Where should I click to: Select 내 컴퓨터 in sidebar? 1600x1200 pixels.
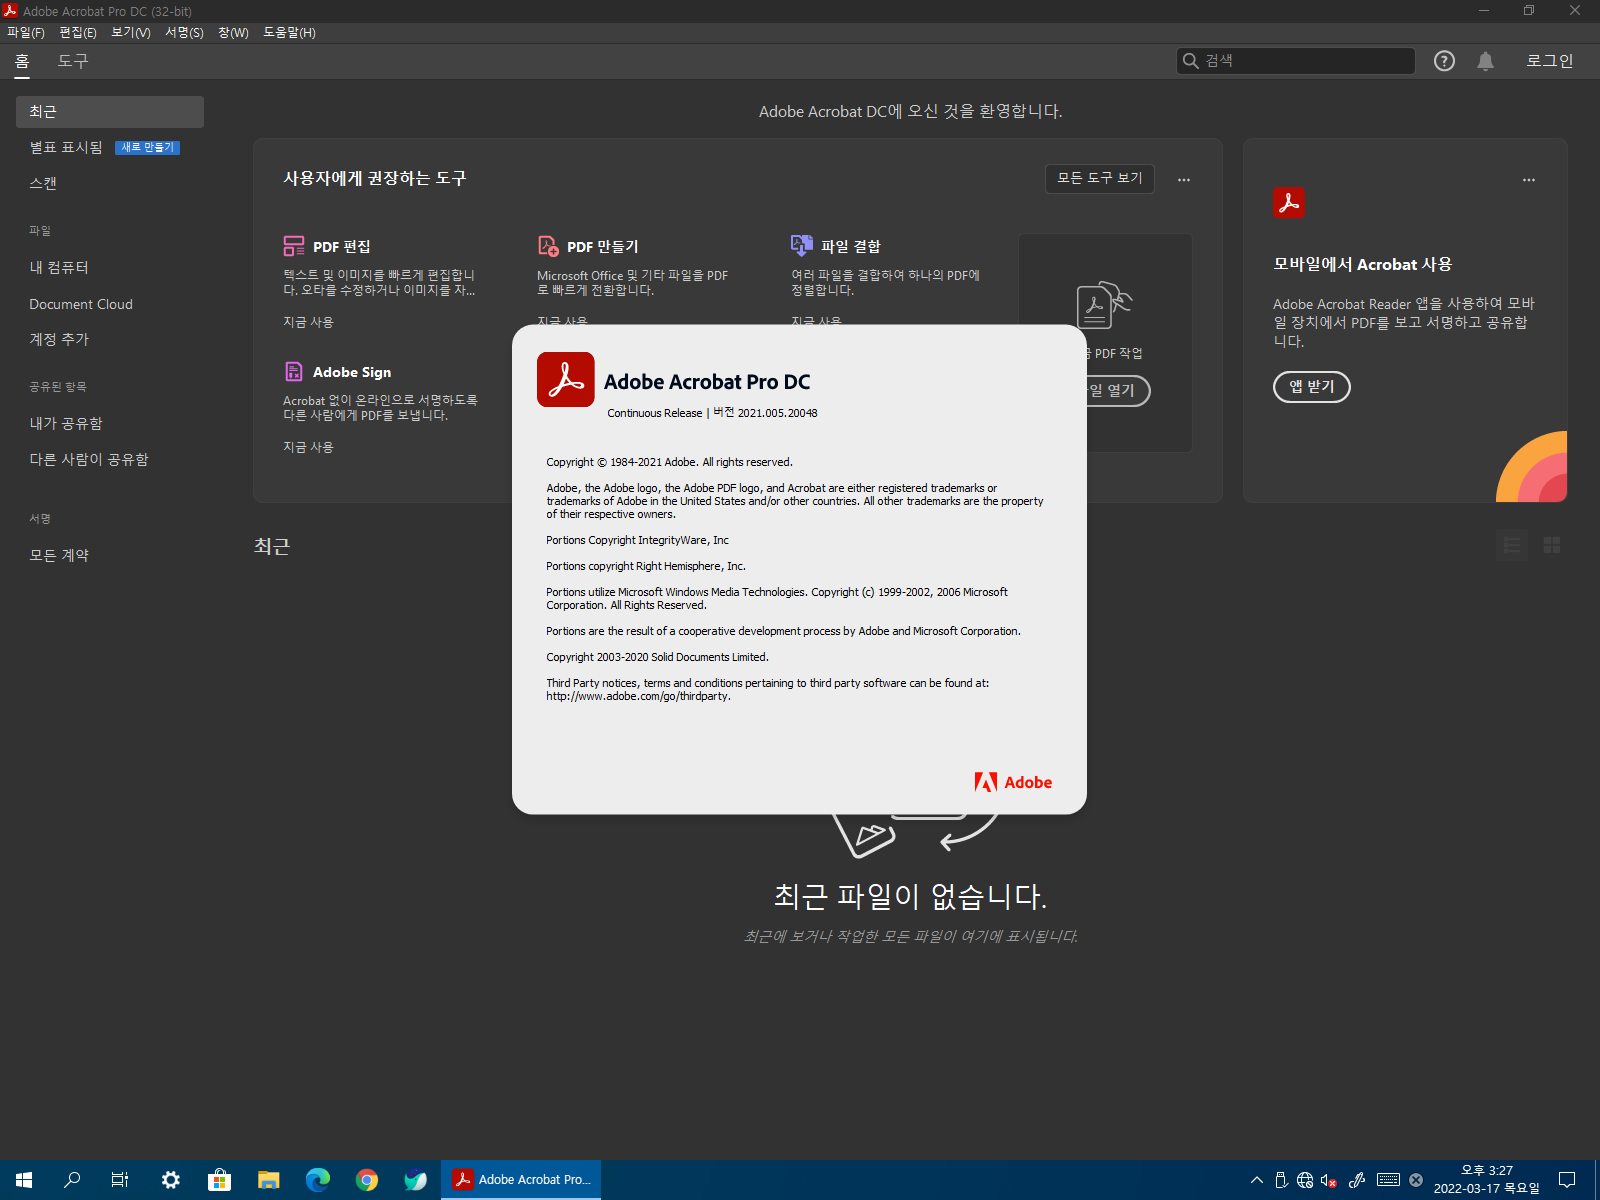59,267
